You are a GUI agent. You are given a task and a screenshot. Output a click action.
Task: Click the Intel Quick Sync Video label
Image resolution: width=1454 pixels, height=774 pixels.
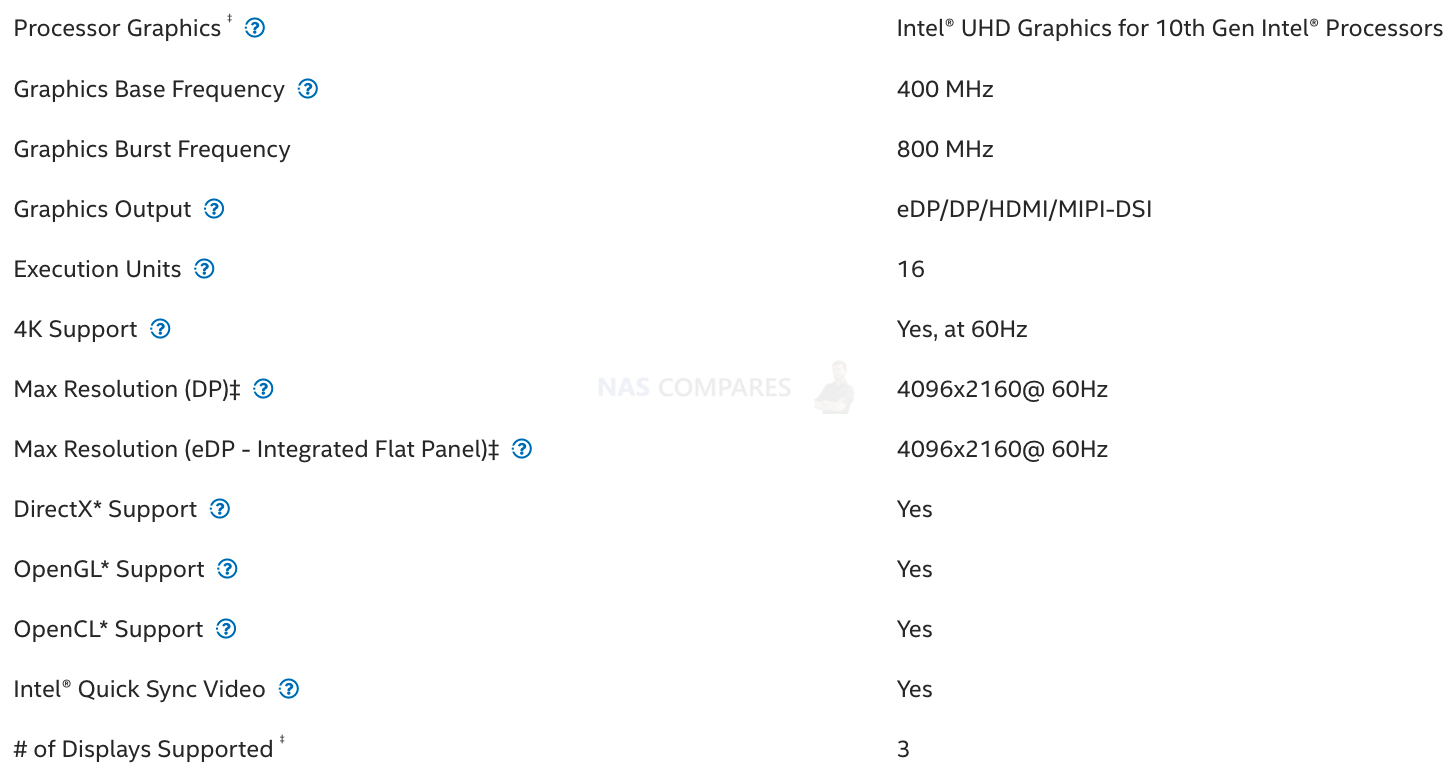139,689
